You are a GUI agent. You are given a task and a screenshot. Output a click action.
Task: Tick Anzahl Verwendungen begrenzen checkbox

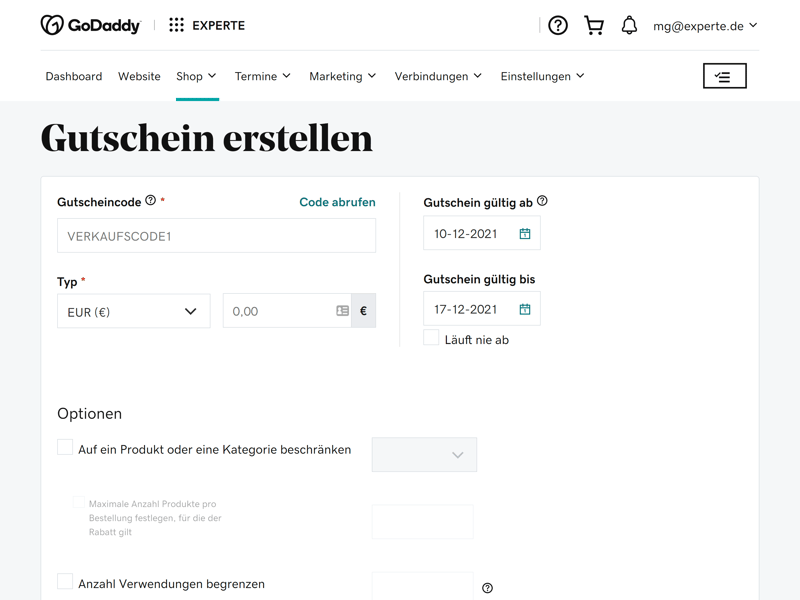pos(65,582)
